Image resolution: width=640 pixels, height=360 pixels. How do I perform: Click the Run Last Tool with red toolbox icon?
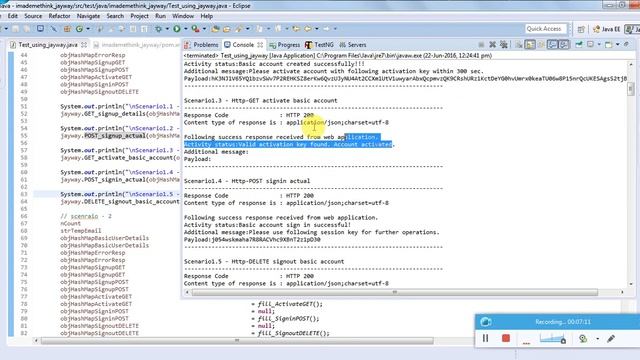tap(195, 29)
